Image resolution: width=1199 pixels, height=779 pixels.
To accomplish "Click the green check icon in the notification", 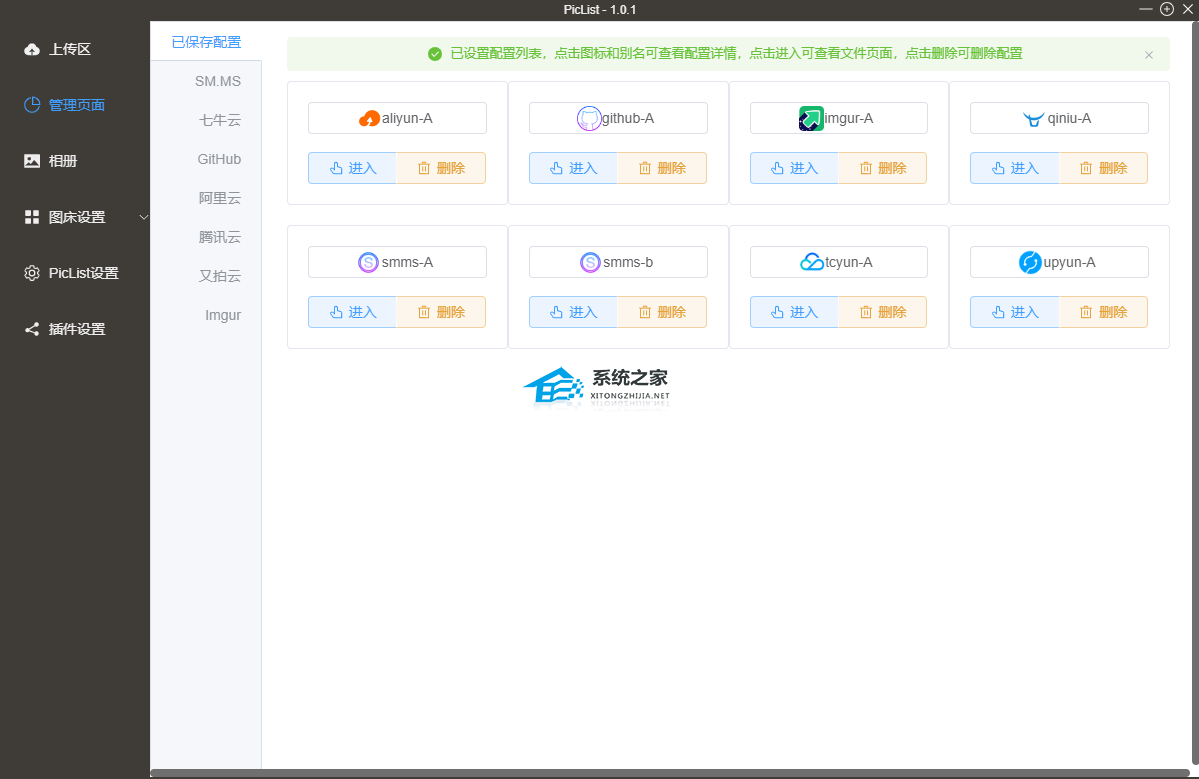I will tap(434, 54).
